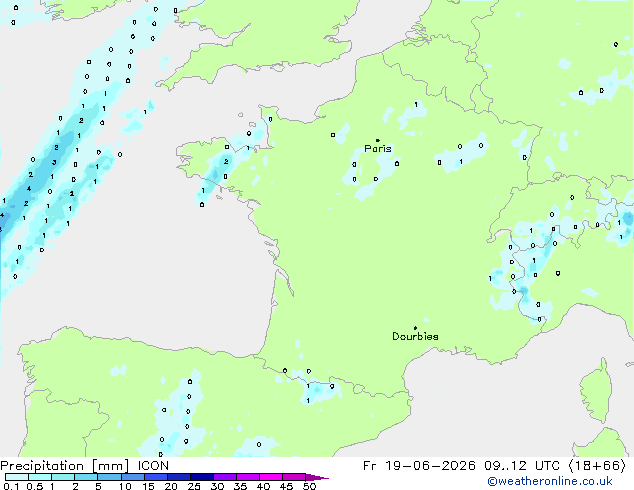Click the 2–5 mm legend color swatch
This screenshot has width=634, height=490.
pos(86,477)
